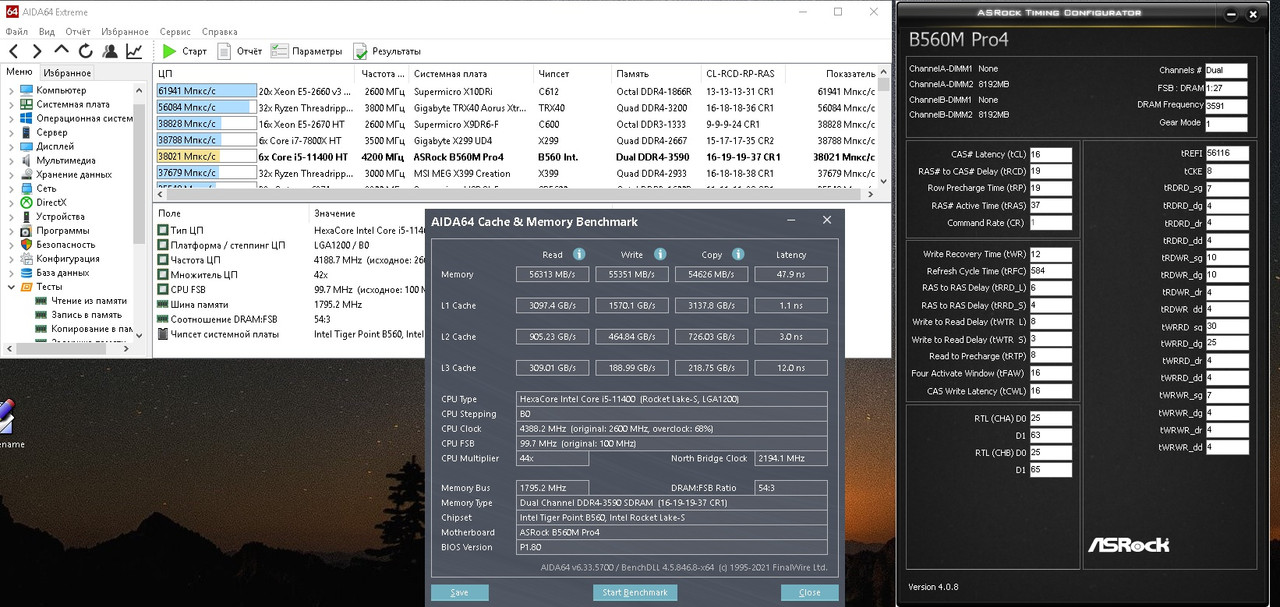The width and height of the screenshot is (1280, 607).
Task: Click the Write column info icon
Action: click(660, 254)
